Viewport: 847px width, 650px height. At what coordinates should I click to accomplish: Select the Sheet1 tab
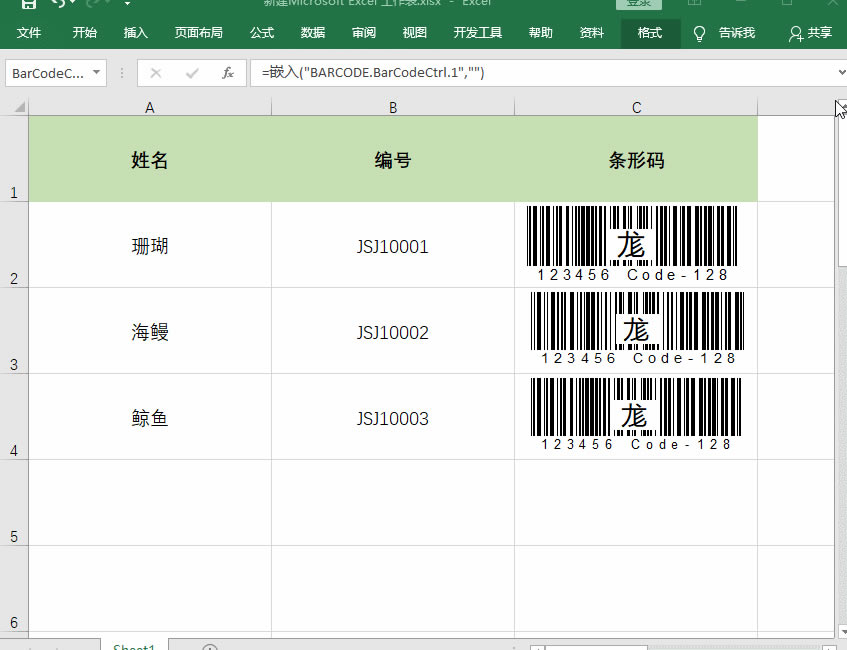click(133, 646)
